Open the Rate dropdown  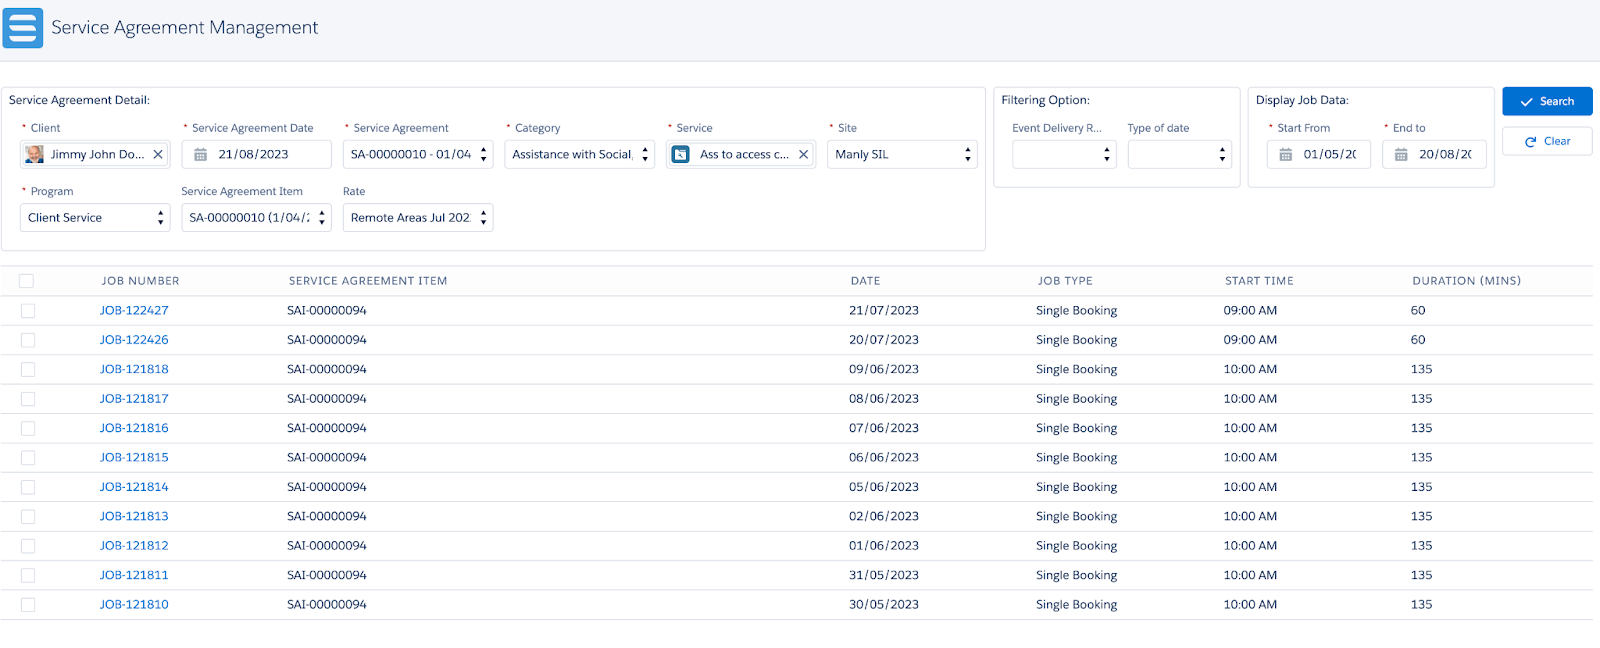tap(418, 218)
